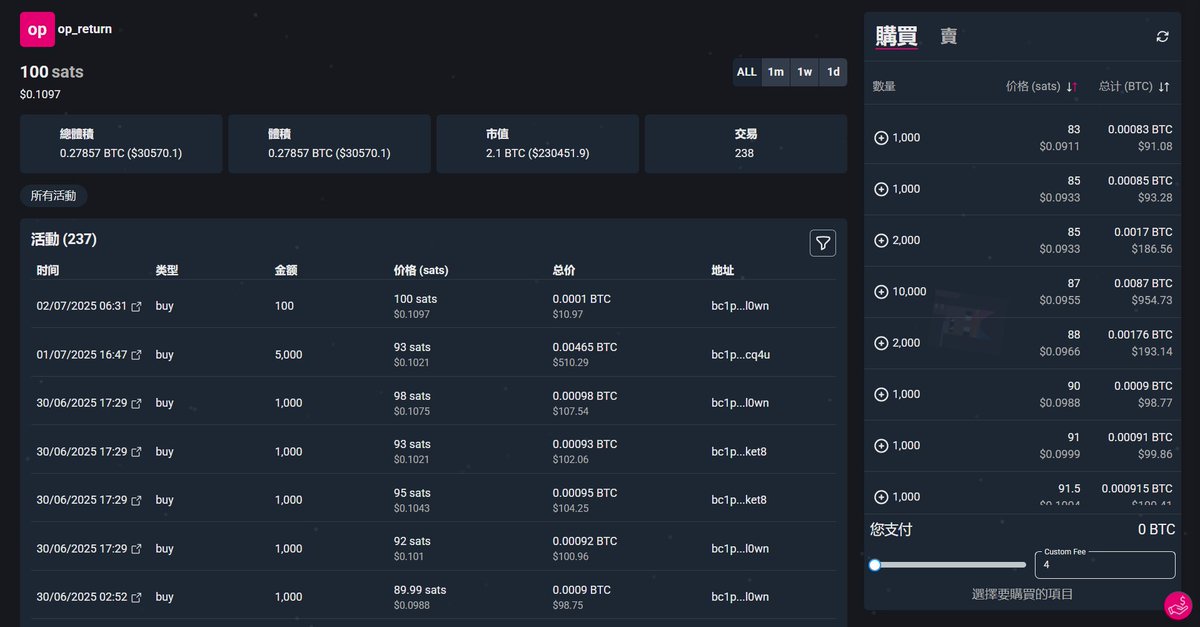Click the 時間 column header
This screenshot has width=1200, height=627.
(48, 271)
